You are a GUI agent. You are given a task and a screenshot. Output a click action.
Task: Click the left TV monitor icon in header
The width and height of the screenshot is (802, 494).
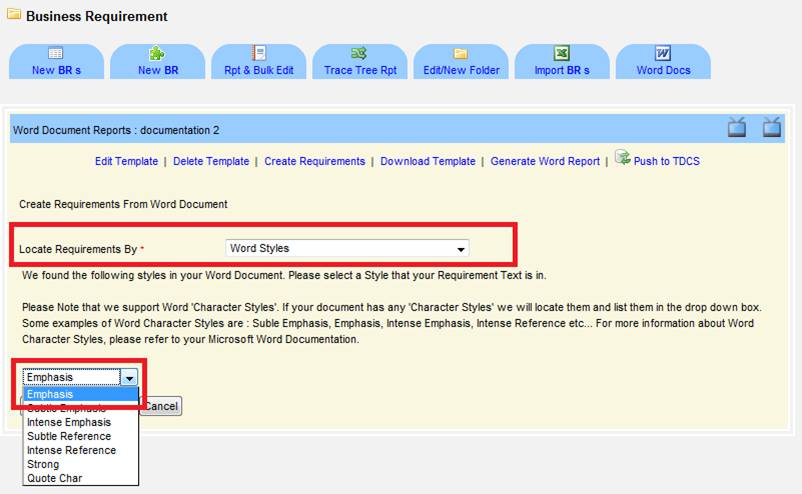(737, 127)
